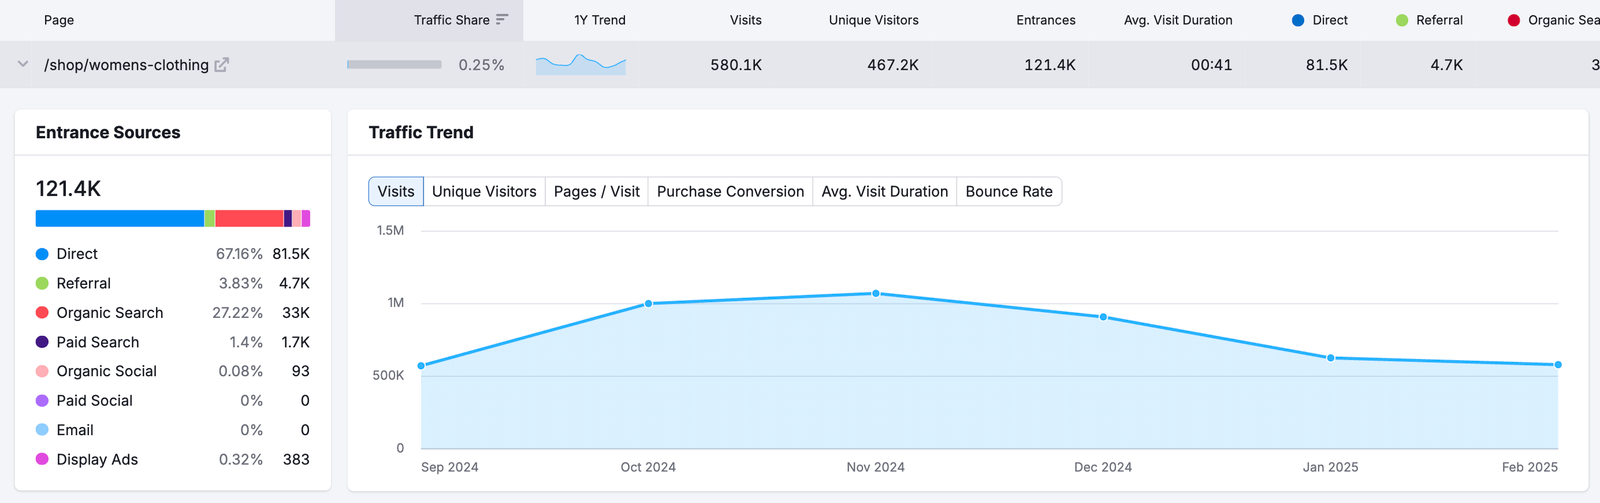Image resolution: width=1600 pixels, height=503 pixels.
Task: Switch to the Unique Visitors tab
Action: 484,192
